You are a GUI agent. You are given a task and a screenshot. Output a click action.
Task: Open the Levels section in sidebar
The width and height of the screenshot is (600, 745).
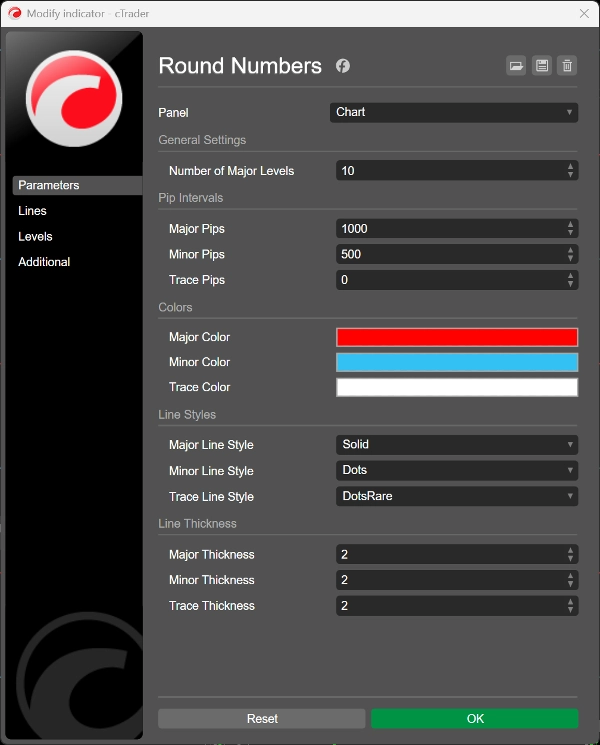point(35,237)
